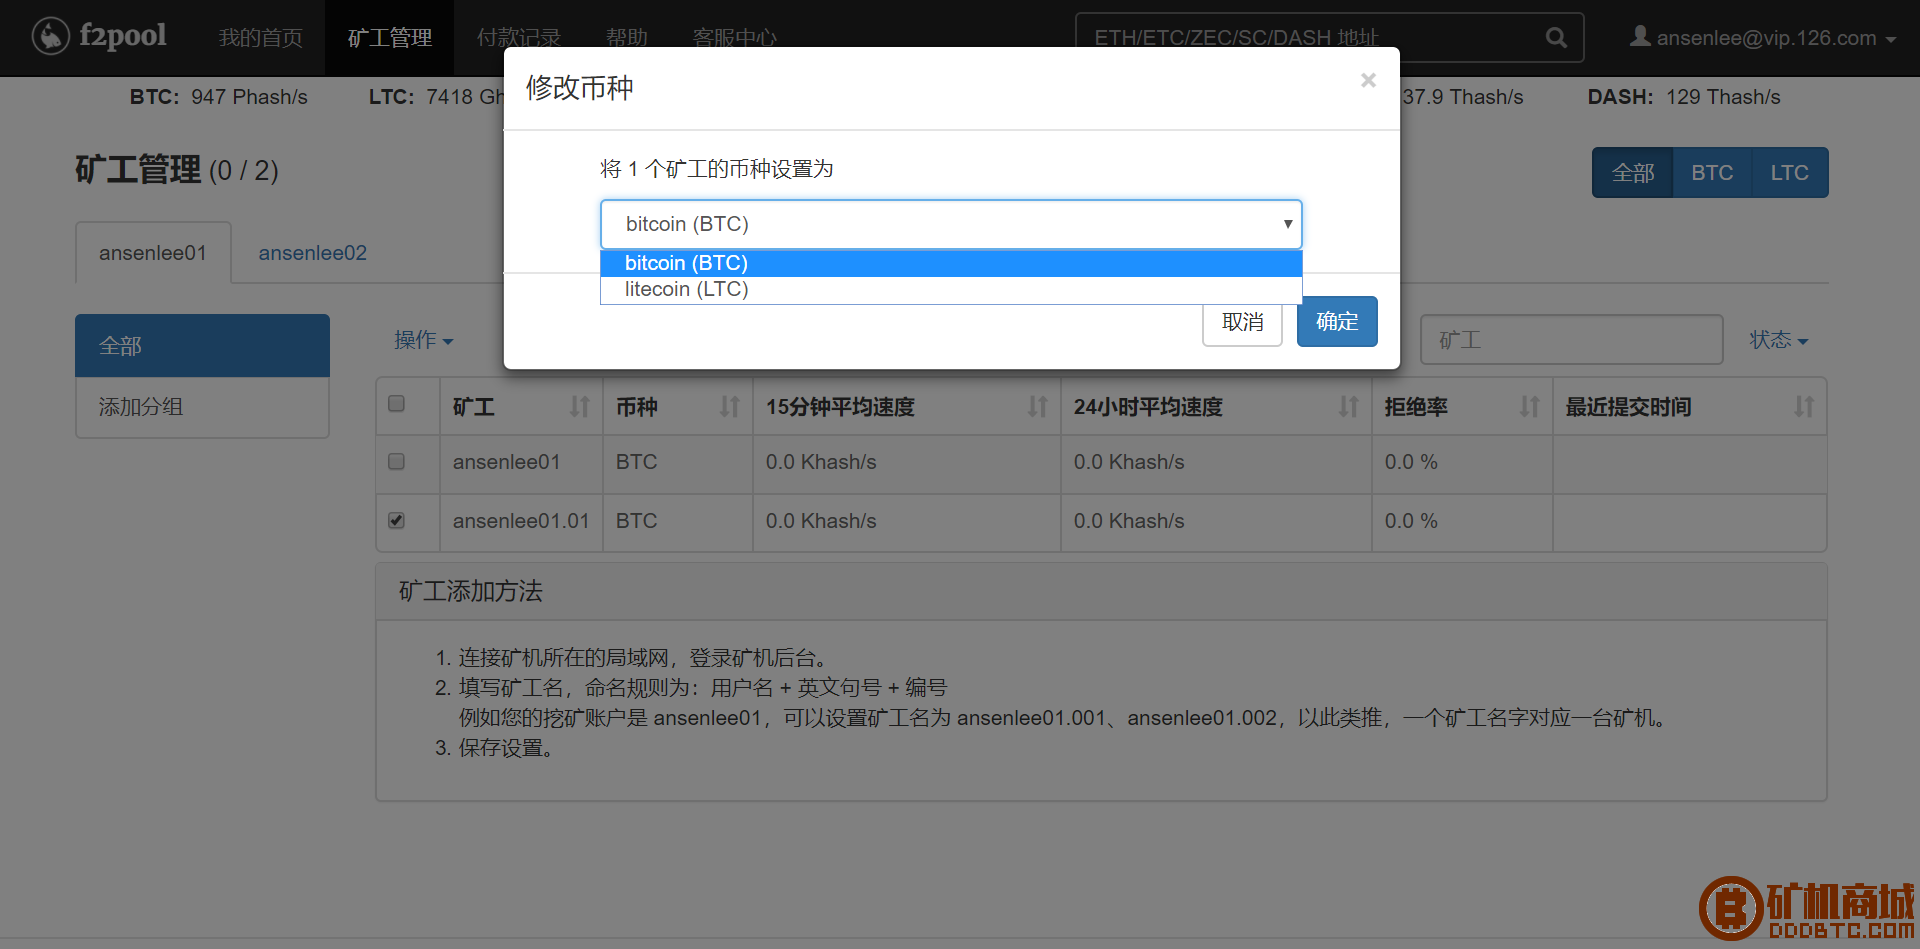Sort table by 矿工 column arrows
Screen dimensions: 1920x949
pyautogui.click(x=580, y=407)
